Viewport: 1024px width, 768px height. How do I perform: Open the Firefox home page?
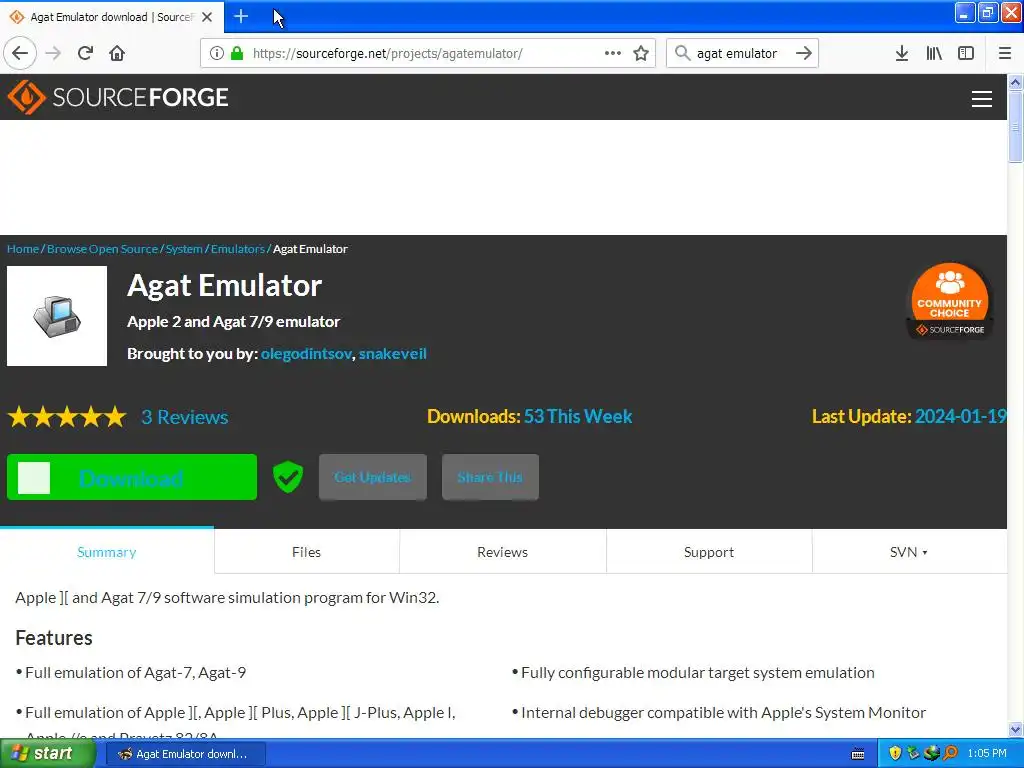(x=117, y=53)
